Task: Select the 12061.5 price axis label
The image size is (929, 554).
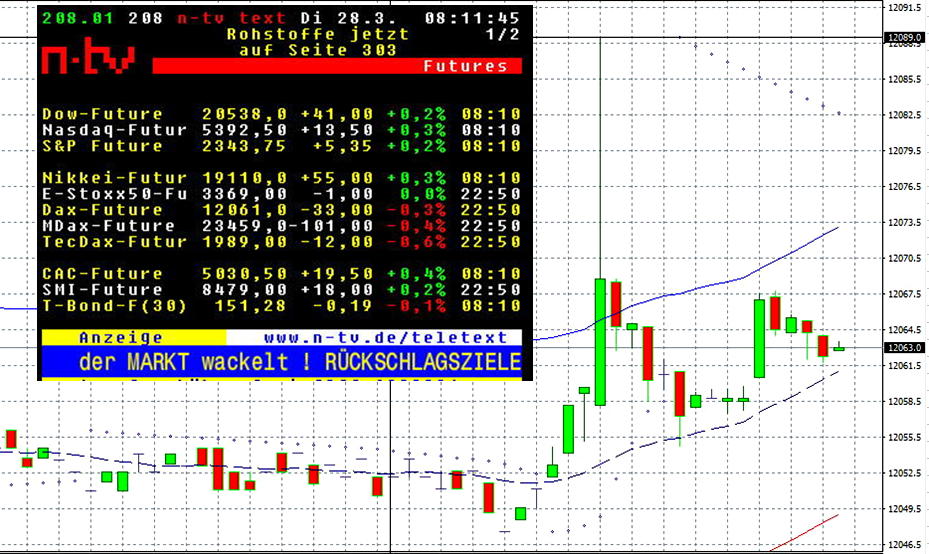Action: click(x=905, y=366)
